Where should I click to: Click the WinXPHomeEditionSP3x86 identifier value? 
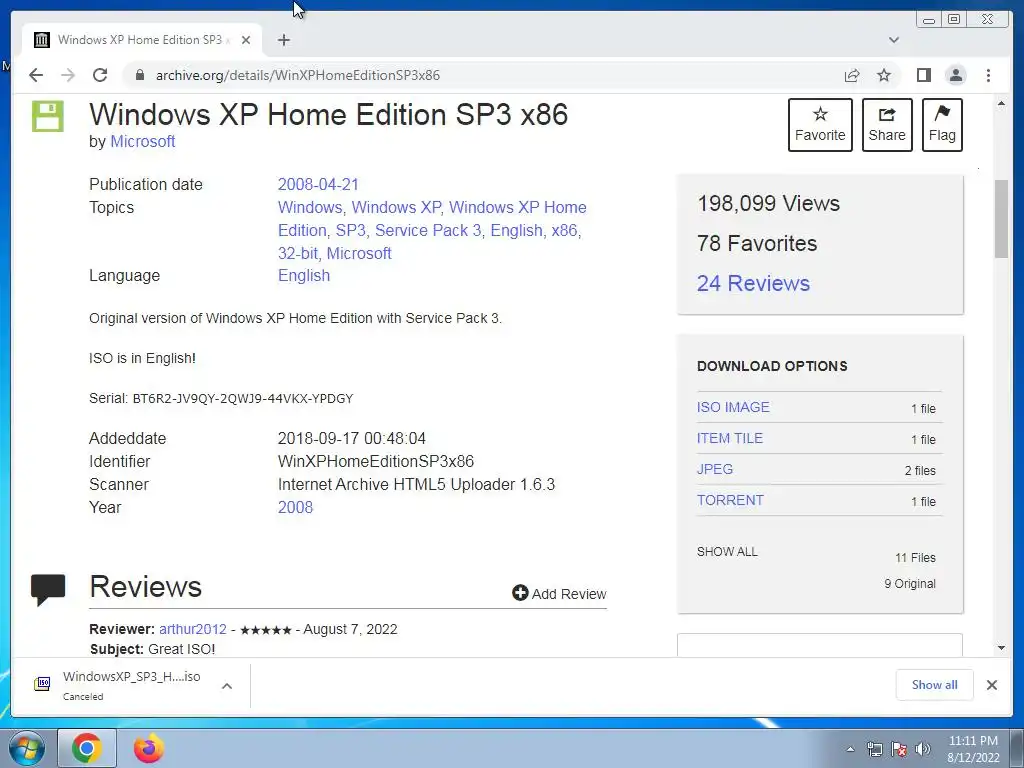[x=376, y=461]
